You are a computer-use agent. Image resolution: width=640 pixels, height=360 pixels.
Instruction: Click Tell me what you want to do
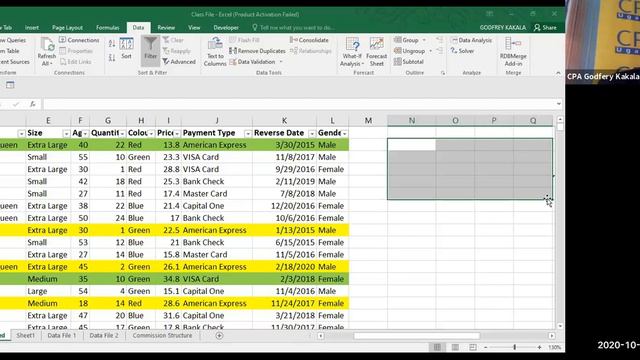[293, 27]
